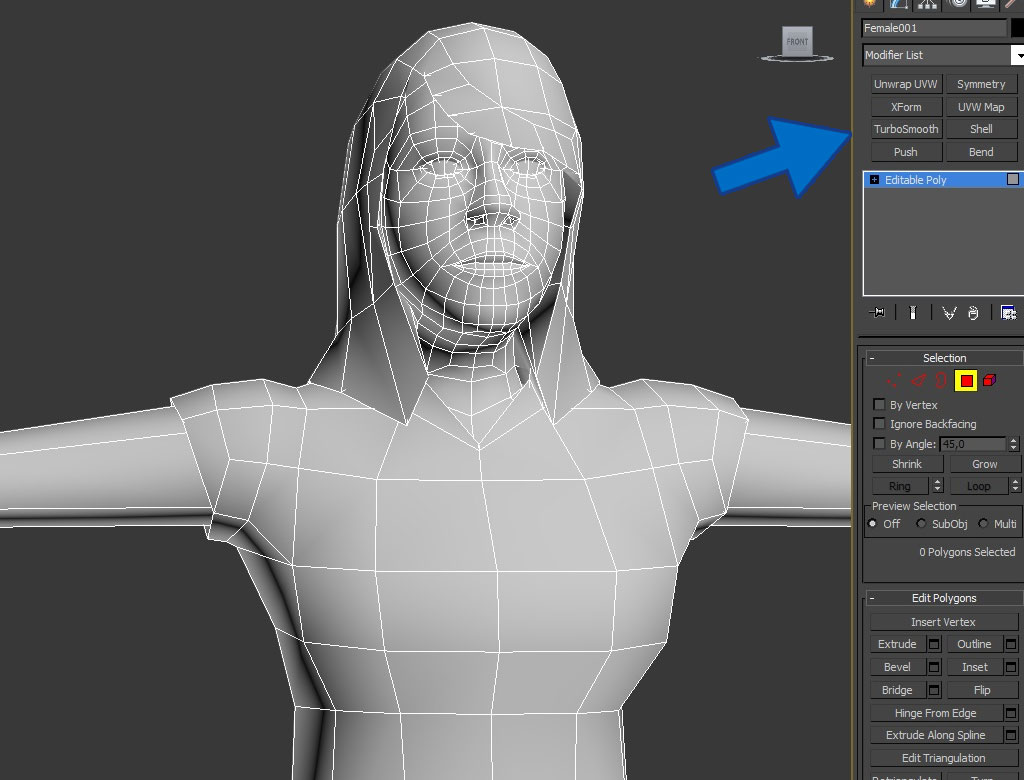Screen dimensions: 1024x780
Task: Select Preview Selection Off radio
Action: (872, 523)
